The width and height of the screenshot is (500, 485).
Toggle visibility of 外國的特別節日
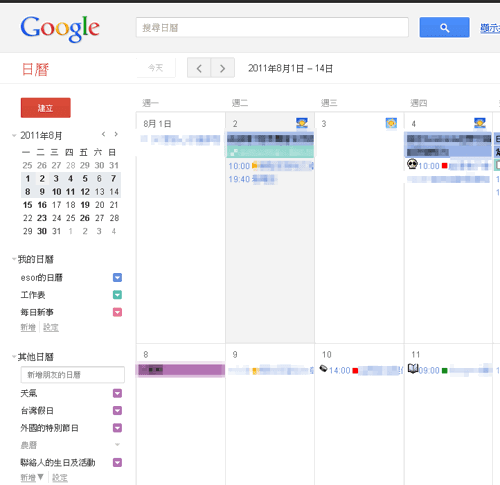pyautogui.click(x=49, y=428)
